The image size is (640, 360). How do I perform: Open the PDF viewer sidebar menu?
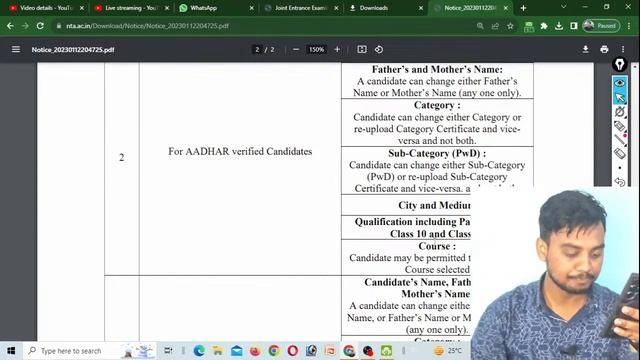point(16,49)
